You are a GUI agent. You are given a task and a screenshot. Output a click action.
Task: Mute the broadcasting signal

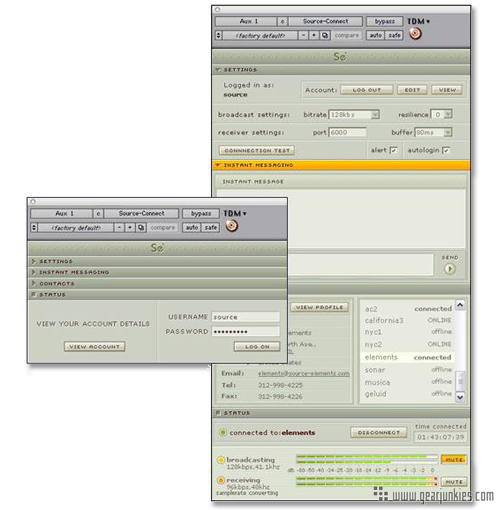click(454, 460)
